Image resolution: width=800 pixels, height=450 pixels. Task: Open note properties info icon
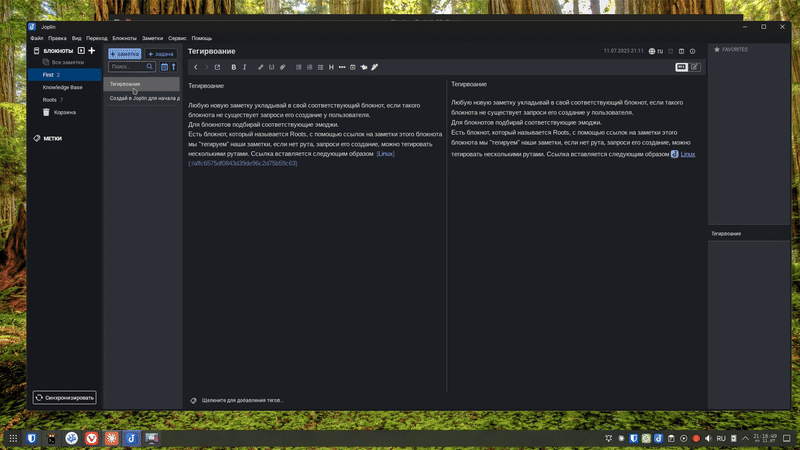tap(692, 51)
